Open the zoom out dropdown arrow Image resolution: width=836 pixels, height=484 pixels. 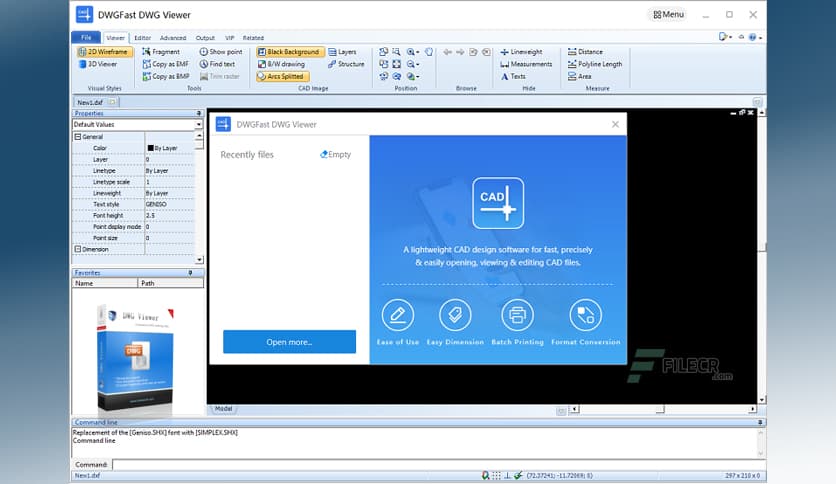click(417, 64)
